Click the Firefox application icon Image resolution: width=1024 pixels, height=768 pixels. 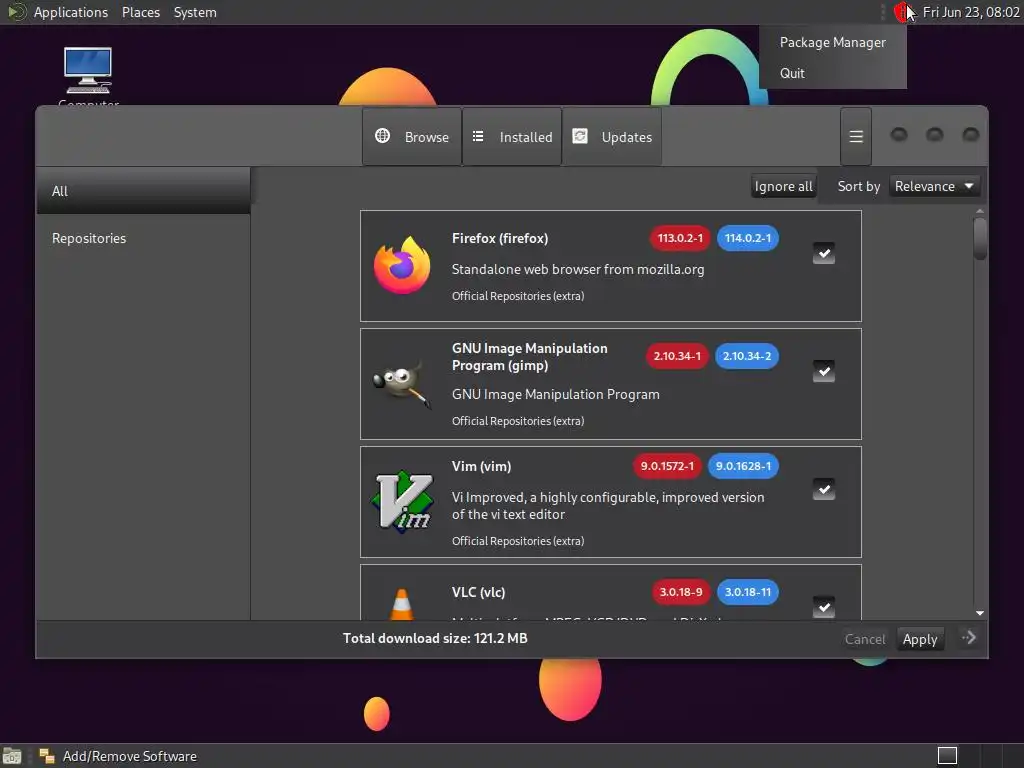pos(402,265)
